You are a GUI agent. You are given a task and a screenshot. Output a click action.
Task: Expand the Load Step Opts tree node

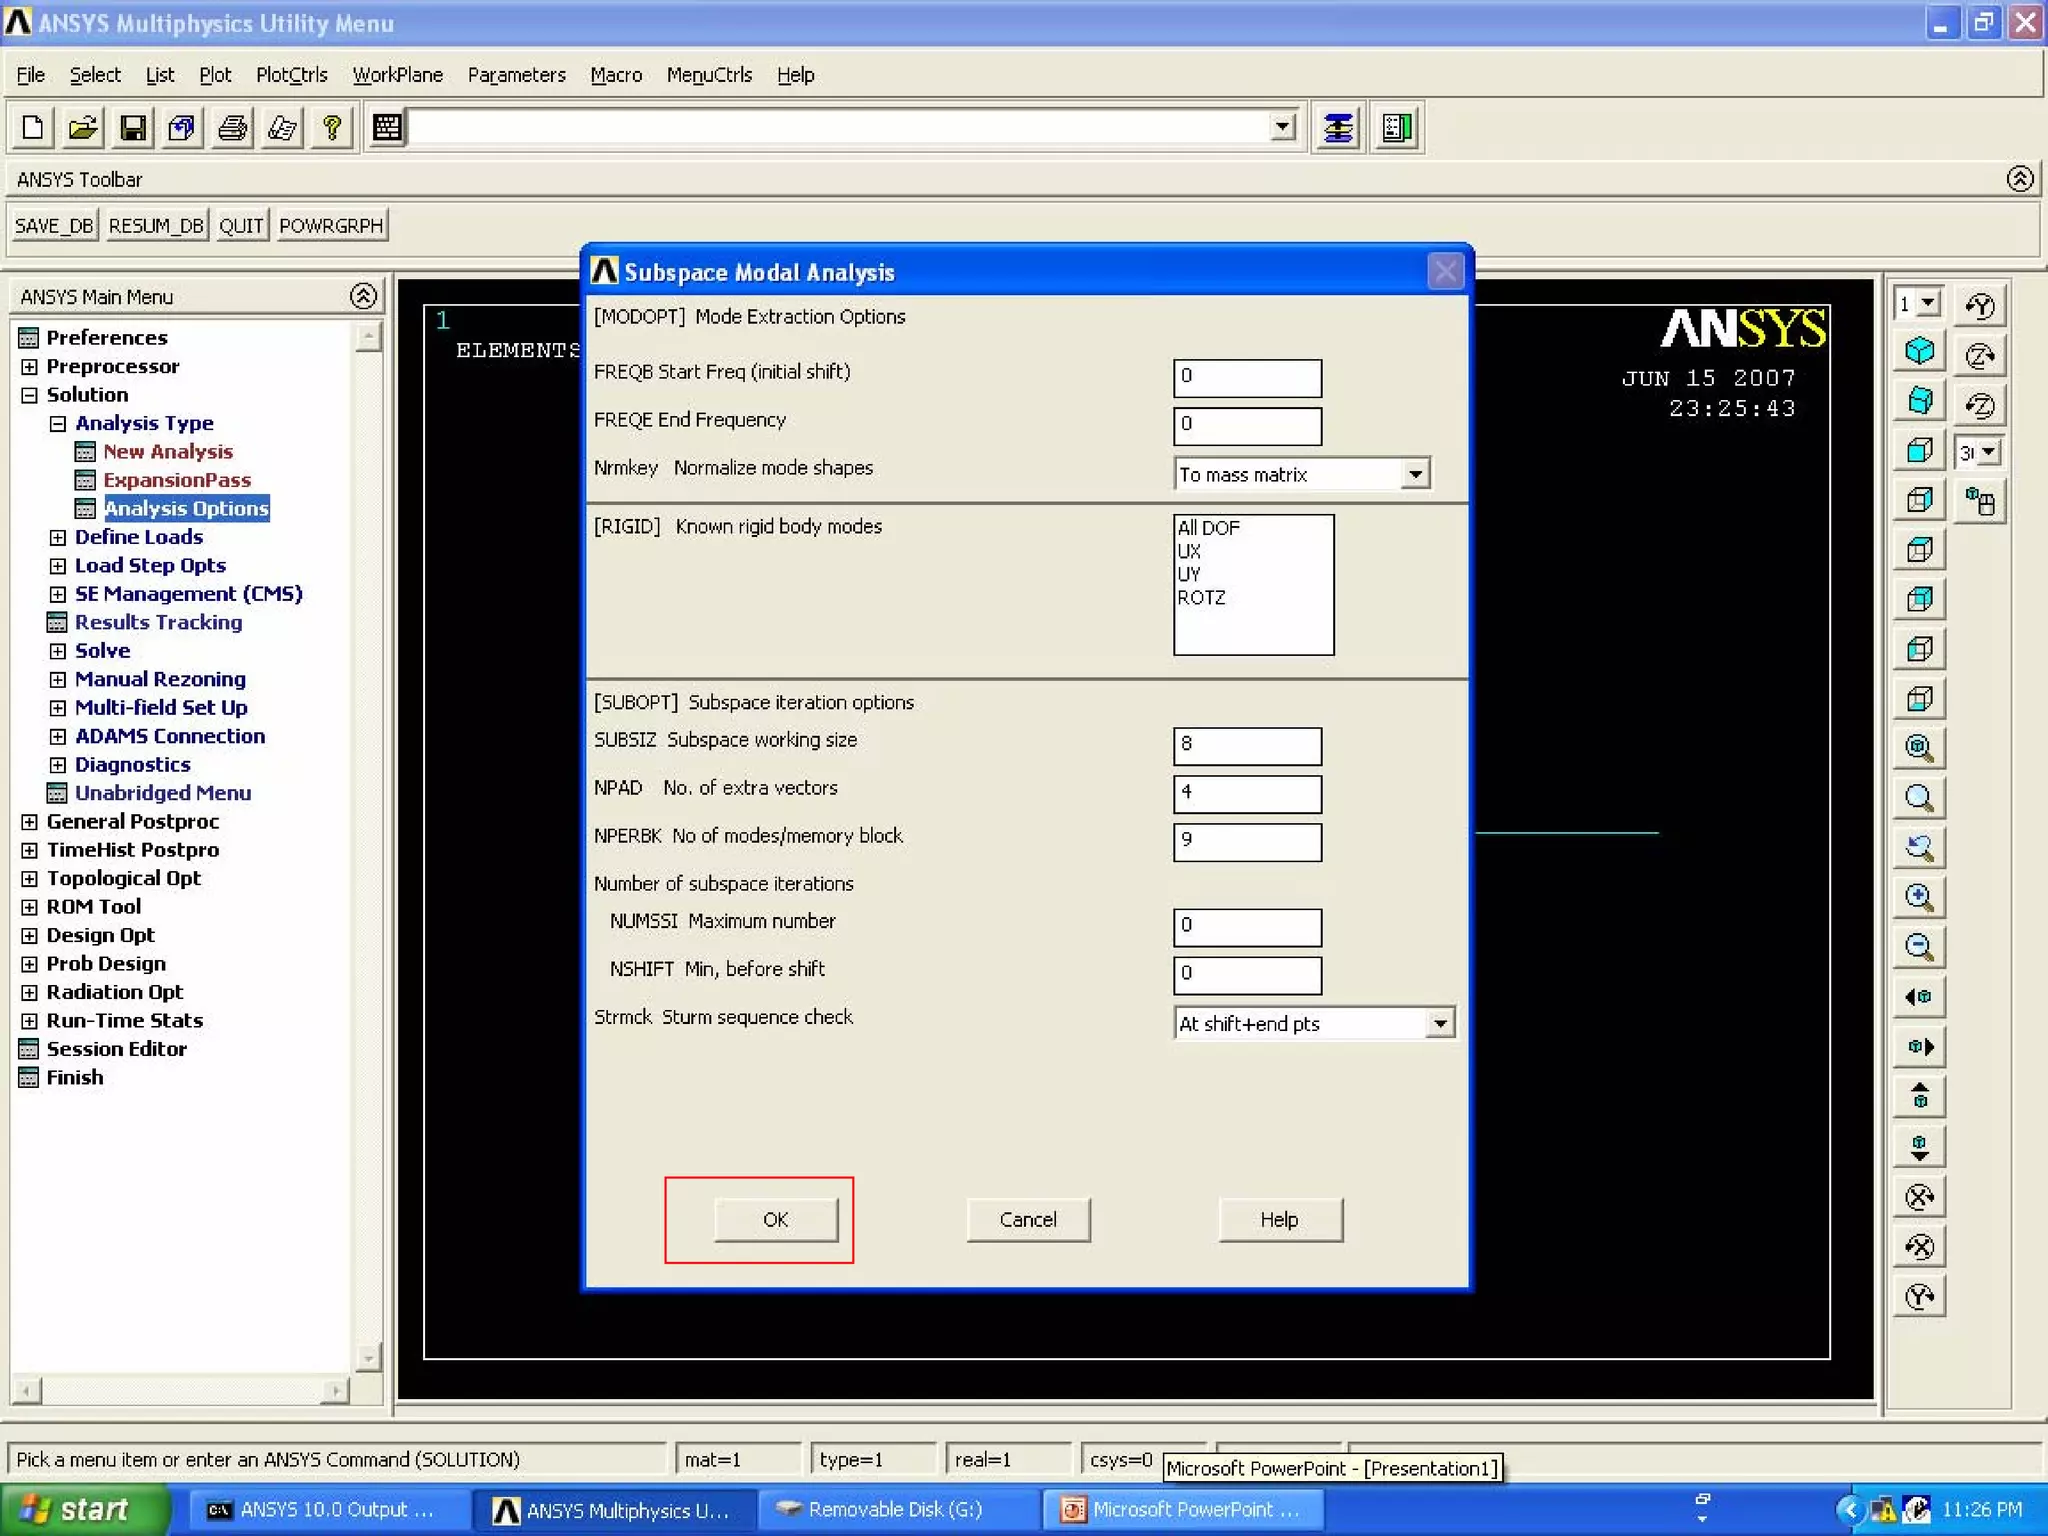(x=58, y=566)
